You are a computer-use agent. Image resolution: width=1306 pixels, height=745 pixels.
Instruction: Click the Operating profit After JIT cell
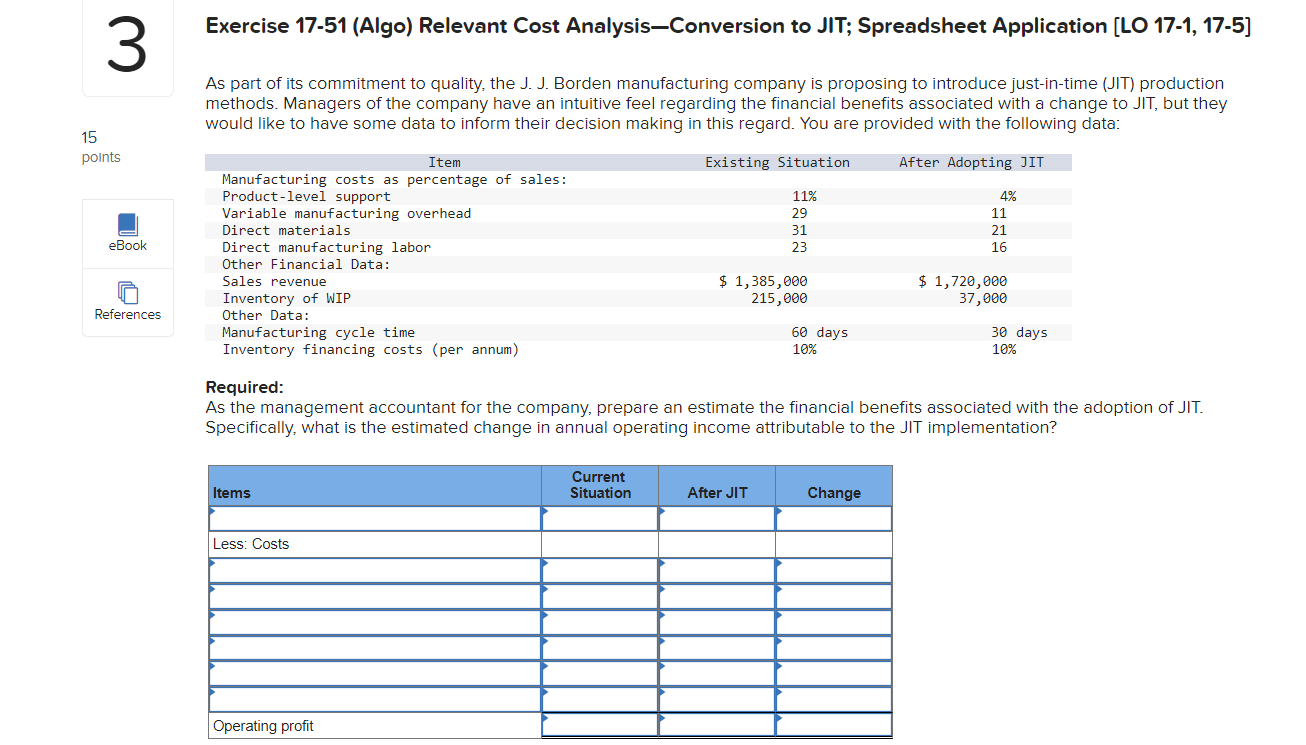(x=715, y=722)
